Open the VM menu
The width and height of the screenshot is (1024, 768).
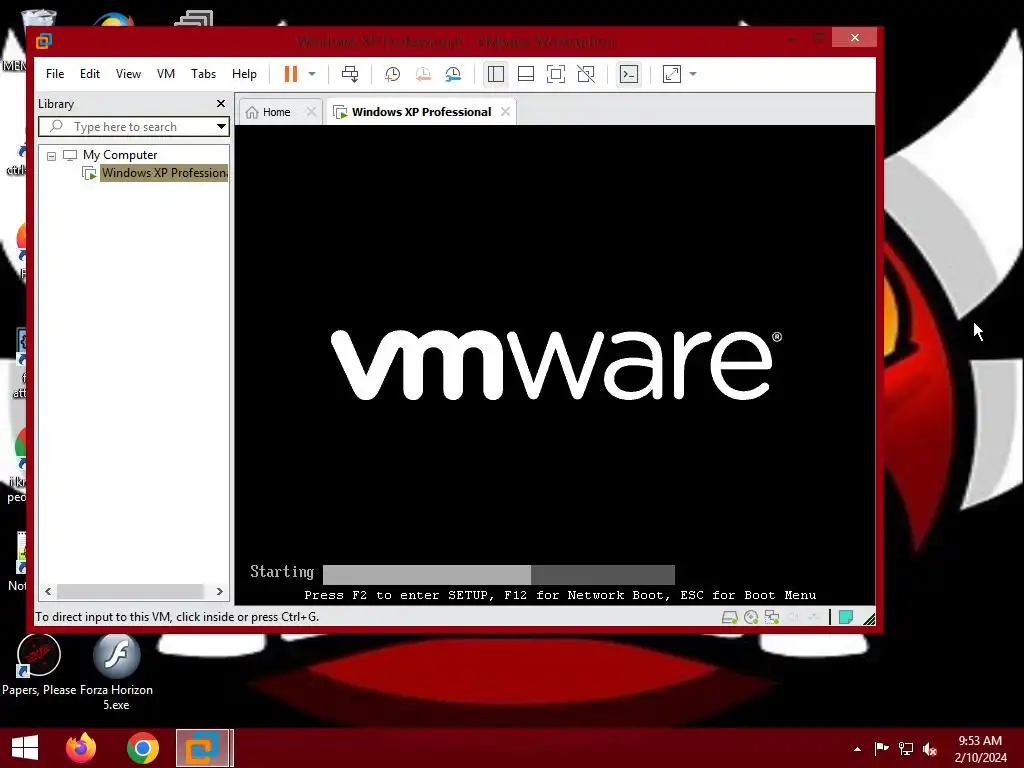[x=166, y=74]
